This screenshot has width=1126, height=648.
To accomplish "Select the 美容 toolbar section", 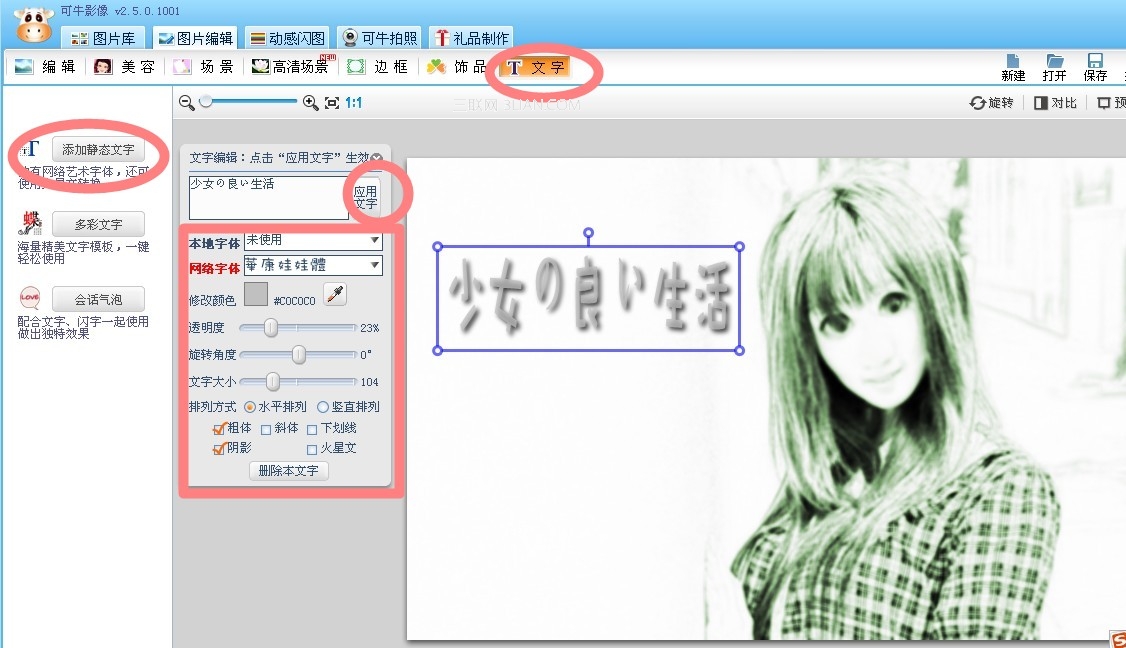I will coord(124,67).
